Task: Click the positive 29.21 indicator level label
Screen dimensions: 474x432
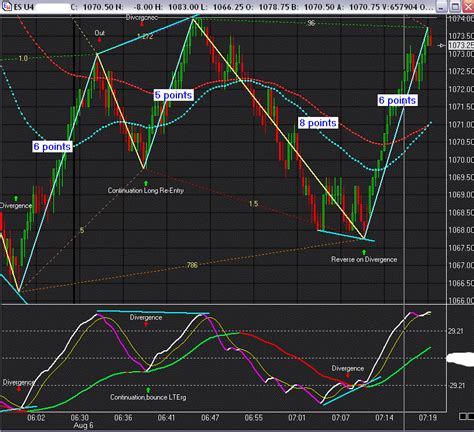Action: (456, 331)
